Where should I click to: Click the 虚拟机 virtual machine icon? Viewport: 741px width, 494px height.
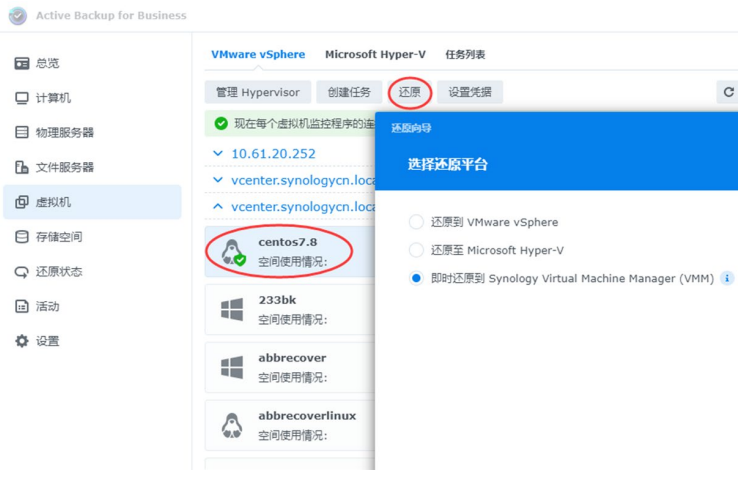click(x=22, y=202)
